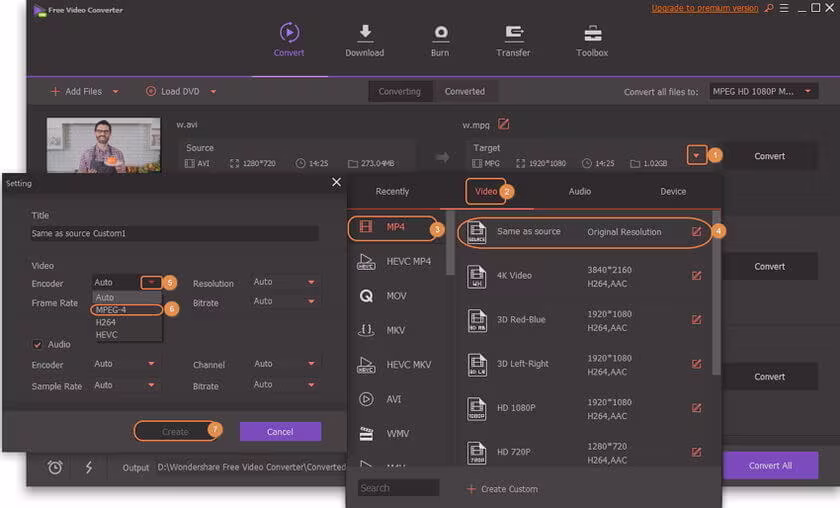
Task: Click the Create button
Action: pos(175,431)
